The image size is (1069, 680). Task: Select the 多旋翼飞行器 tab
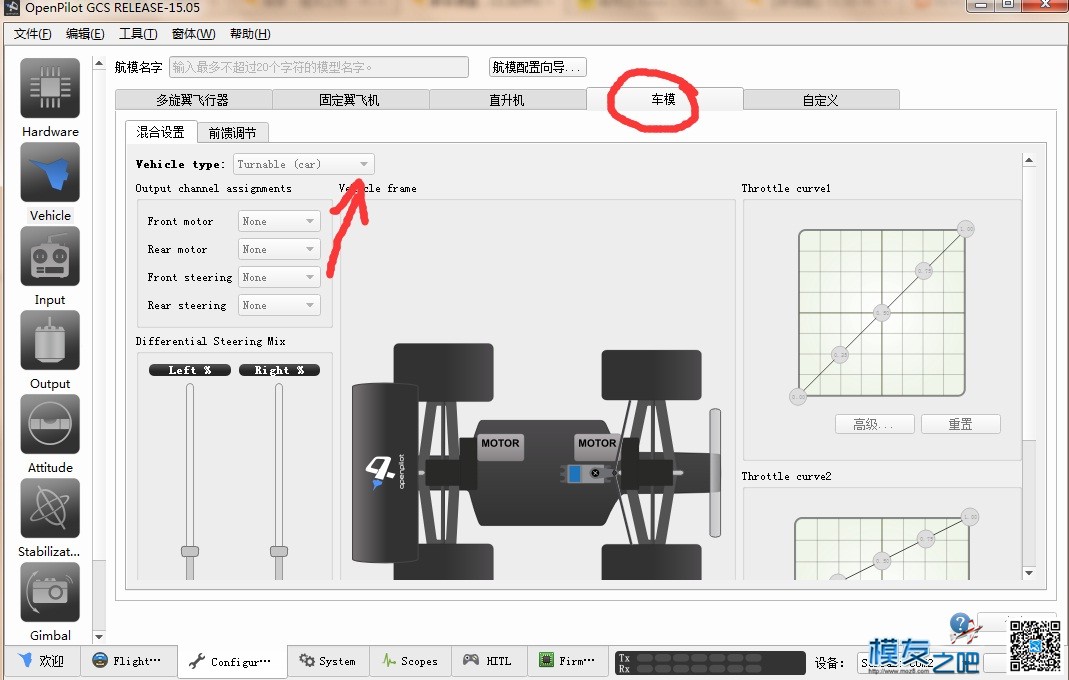193,100
